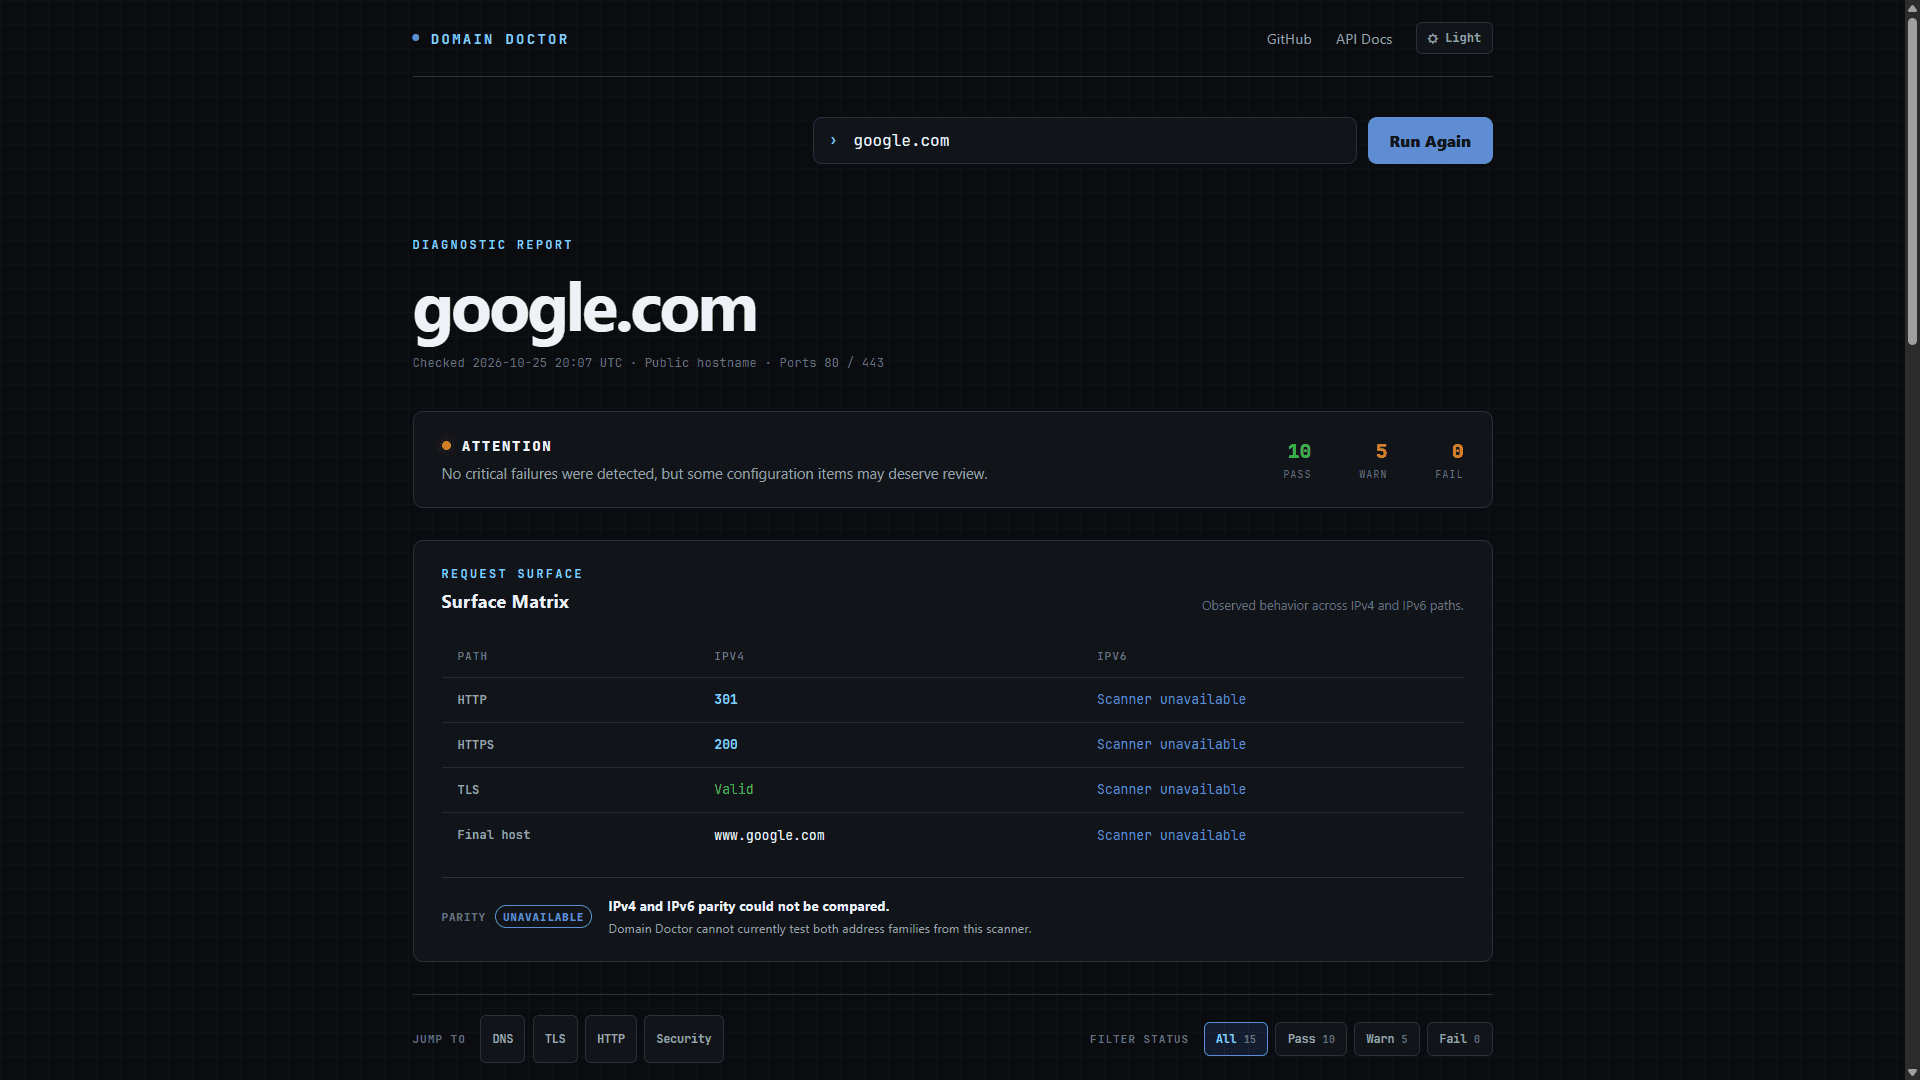Click the Checked timestamp metadata line
The height and width of the screenshot is (1080, 1920).
pyautogui.click(x=648, y=363)
